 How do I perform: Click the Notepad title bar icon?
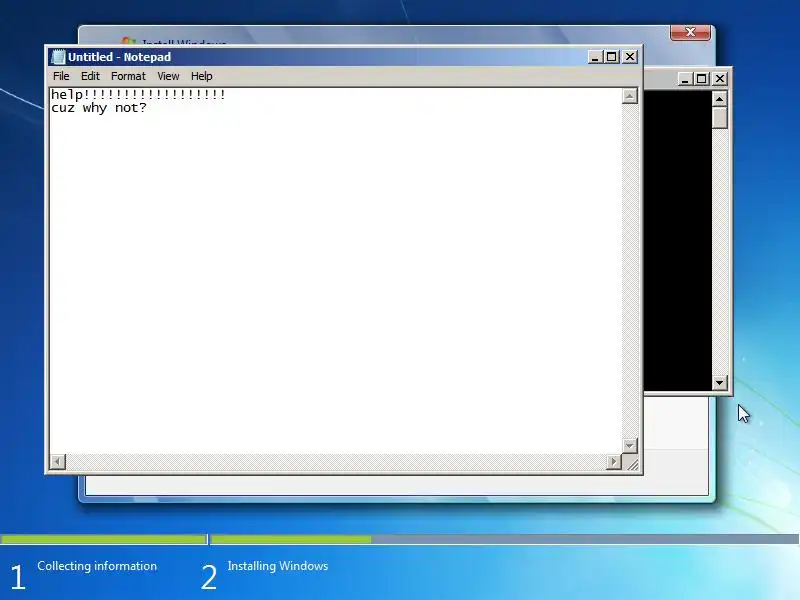pos(59,57)
